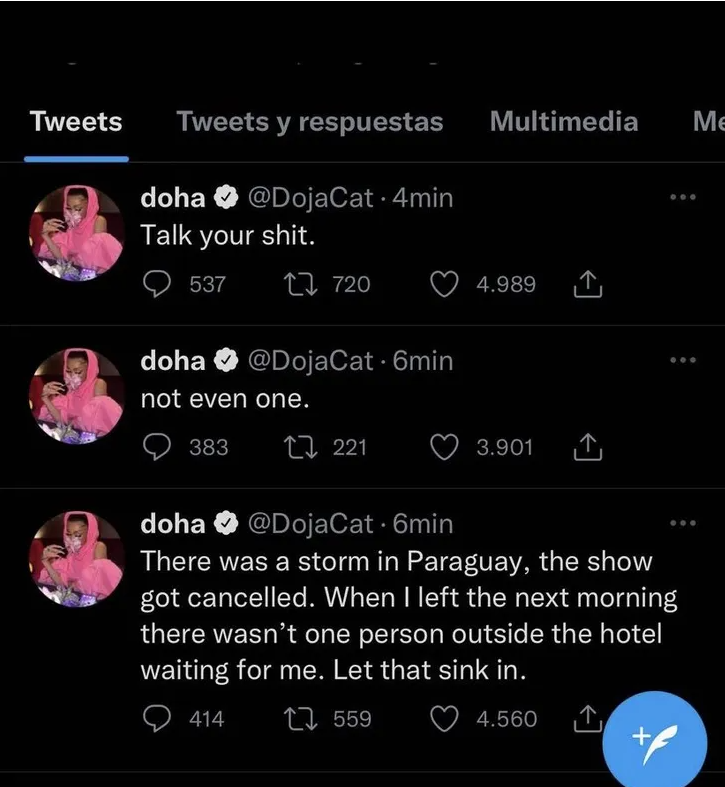Image resolution: width=725 pixels, height=787 pixels.
Task: Retweet the "Talk your shit." tweet
Action: tap(297, 285)
